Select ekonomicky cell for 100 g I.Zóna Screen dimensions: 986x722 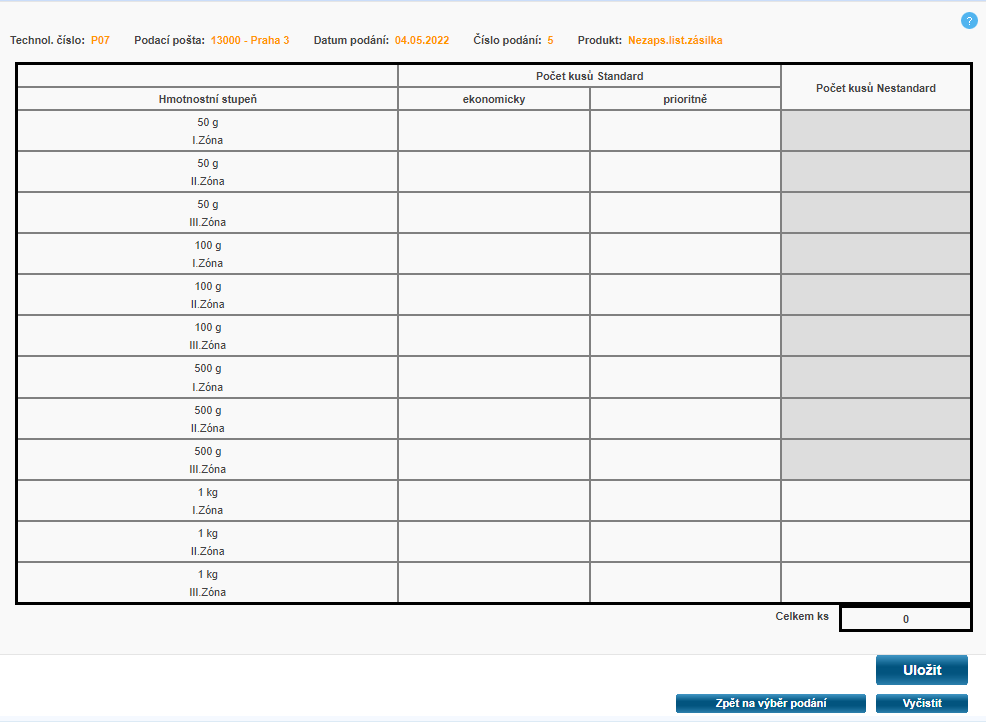(494, 254)
